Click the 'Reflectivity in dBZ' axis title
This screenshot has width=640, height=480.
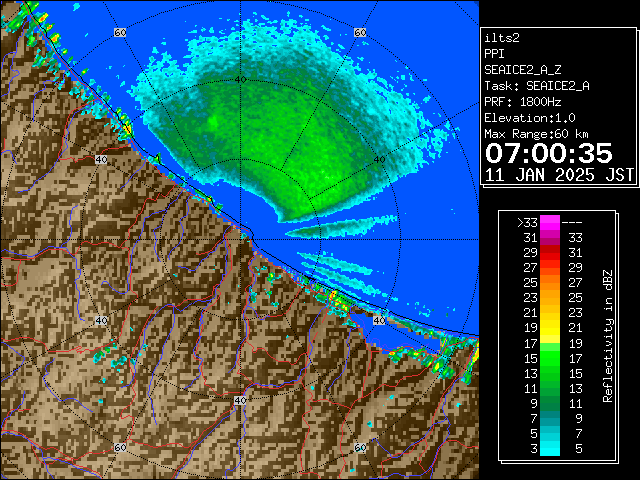pos(608,336)
